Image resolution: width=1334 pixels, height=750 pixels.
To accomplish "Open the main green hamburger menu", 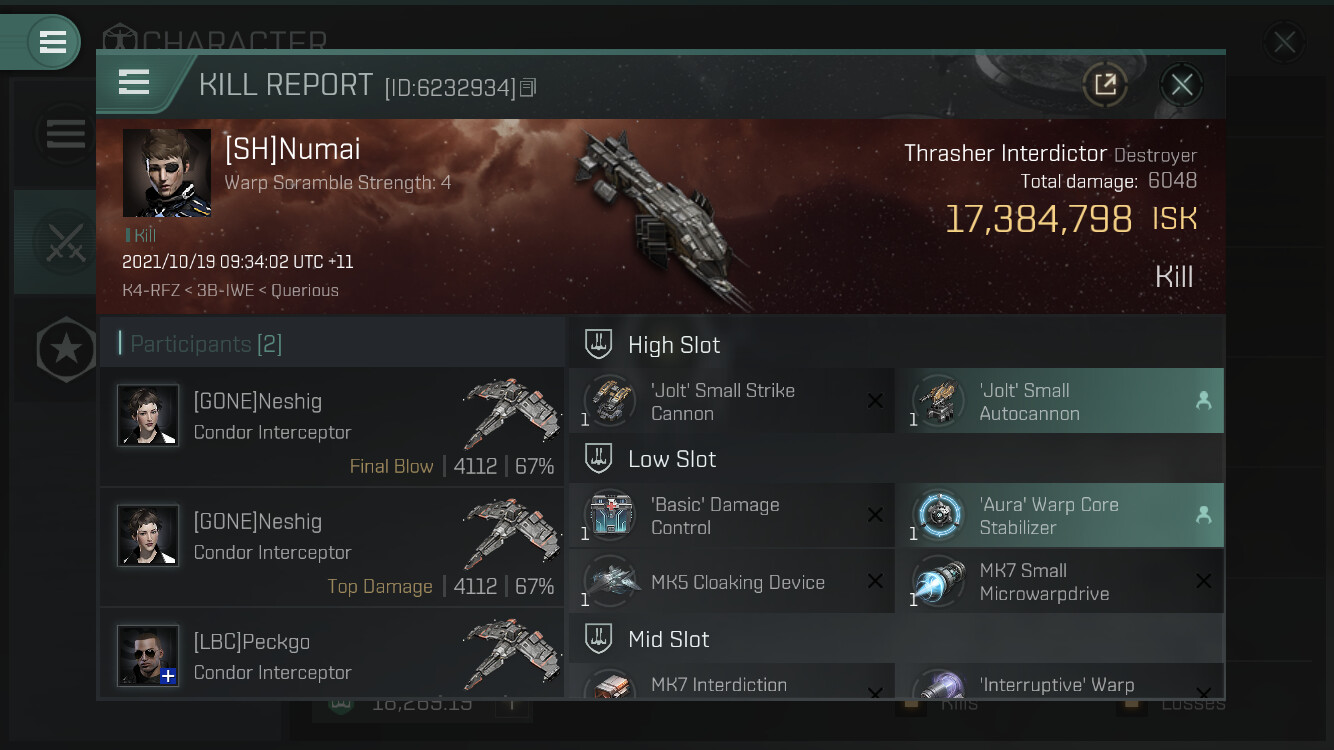I will coord(52,42).
